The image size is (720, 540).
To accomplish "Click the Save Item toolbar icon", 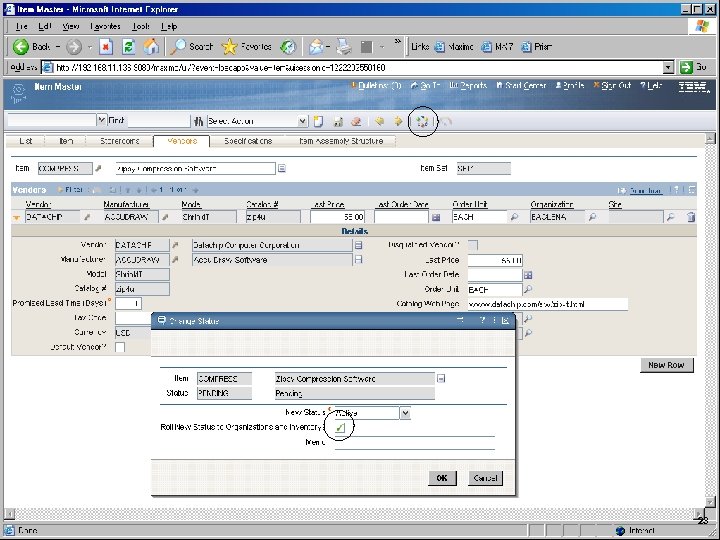I will pyautogui.click(x=338, y=121).
